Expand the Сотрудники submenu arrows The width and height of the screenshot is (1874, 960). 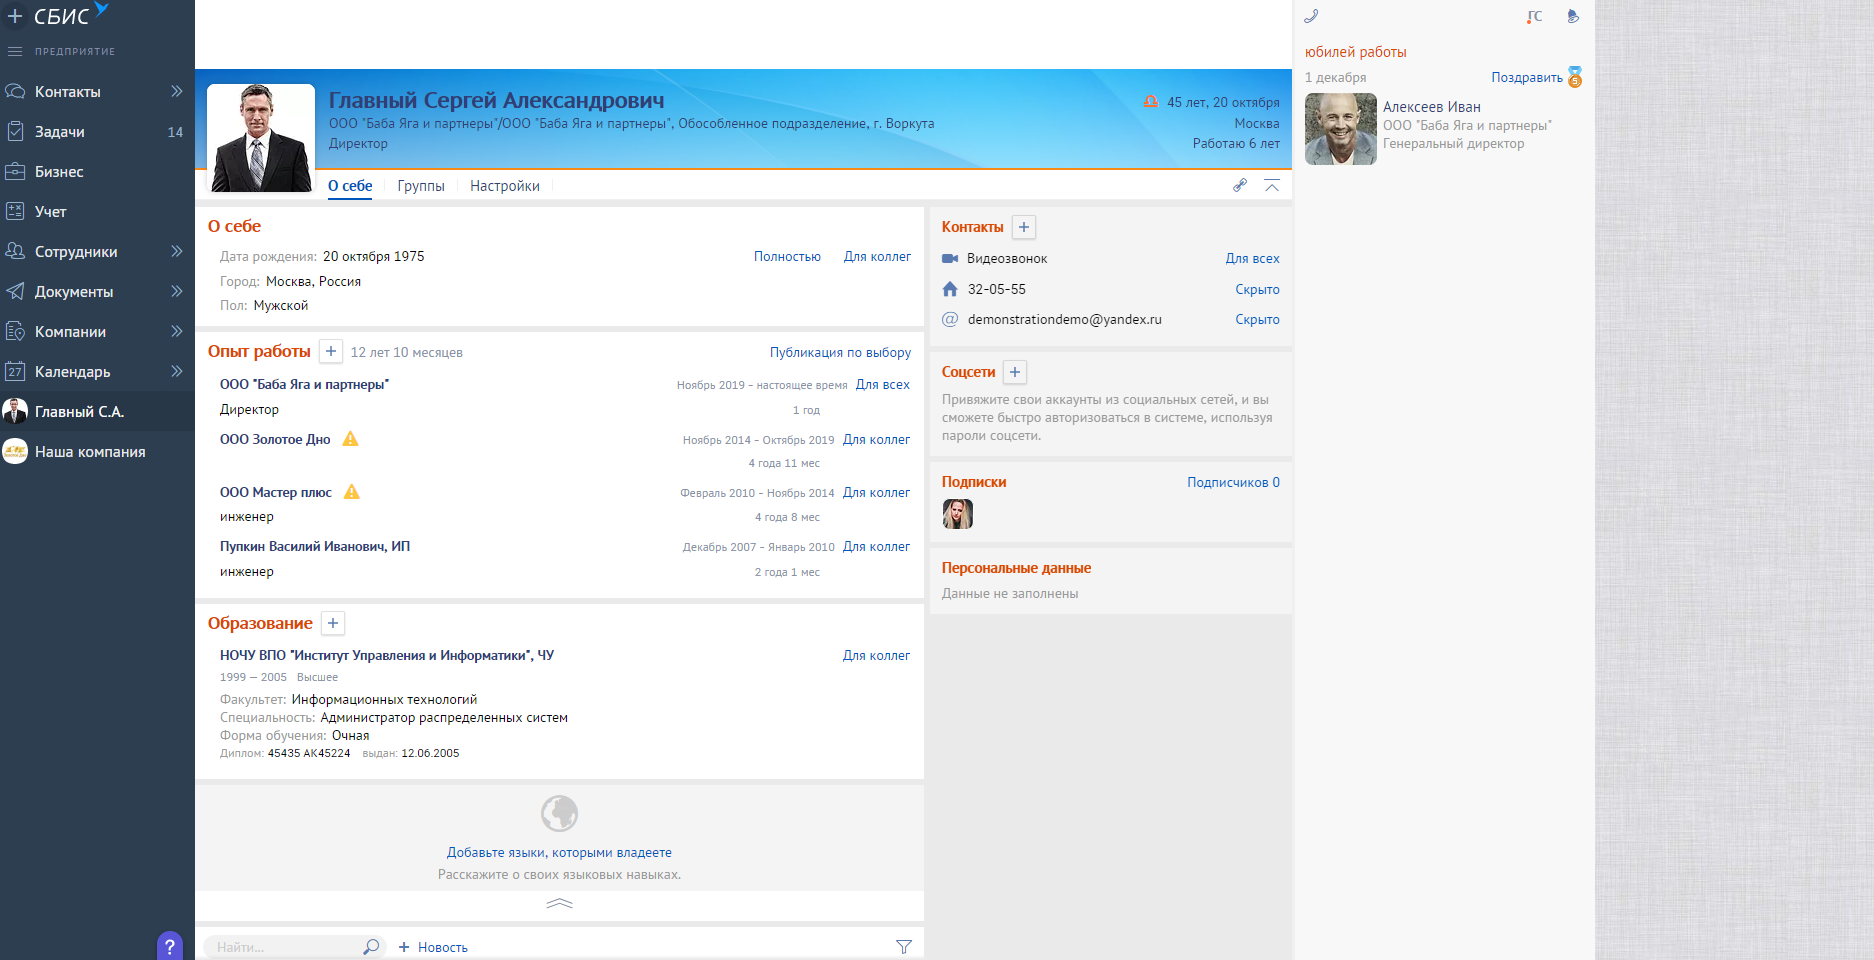pyautogui.click(x=177, y=251)
